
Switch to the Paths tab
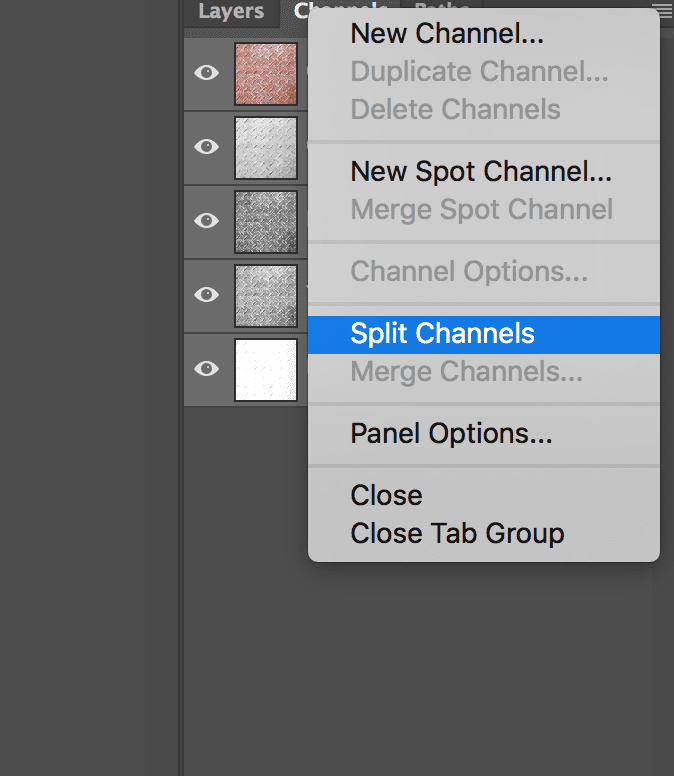click(x=441, y=5)
